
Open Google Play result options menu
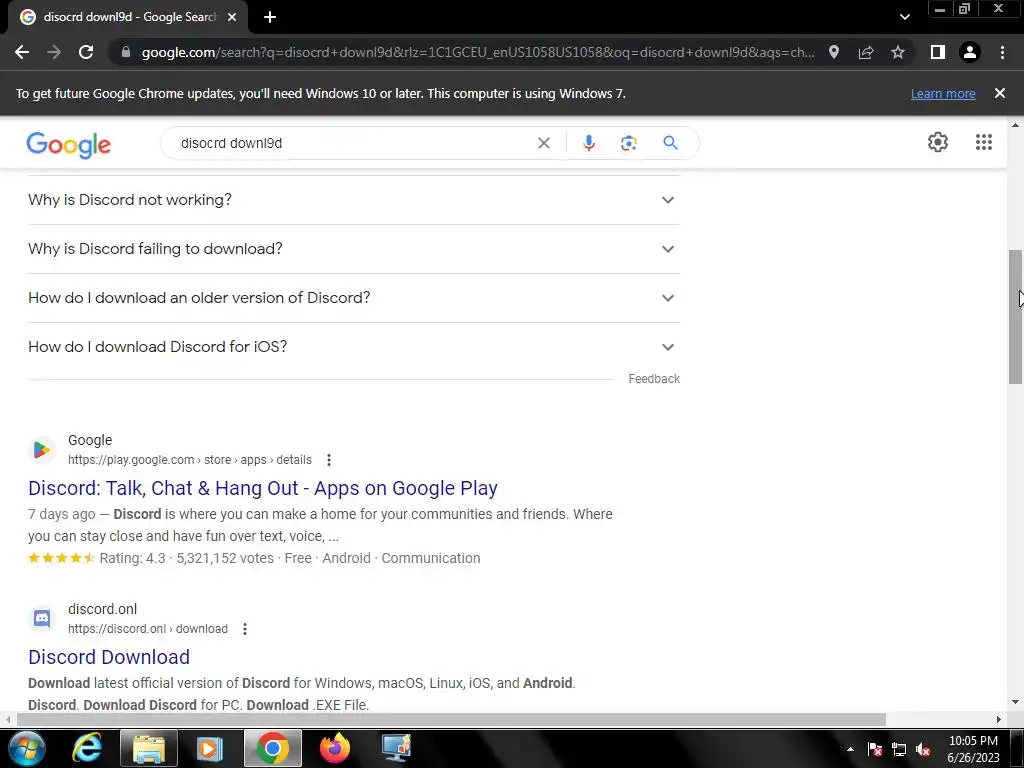(x=329, y=460)
